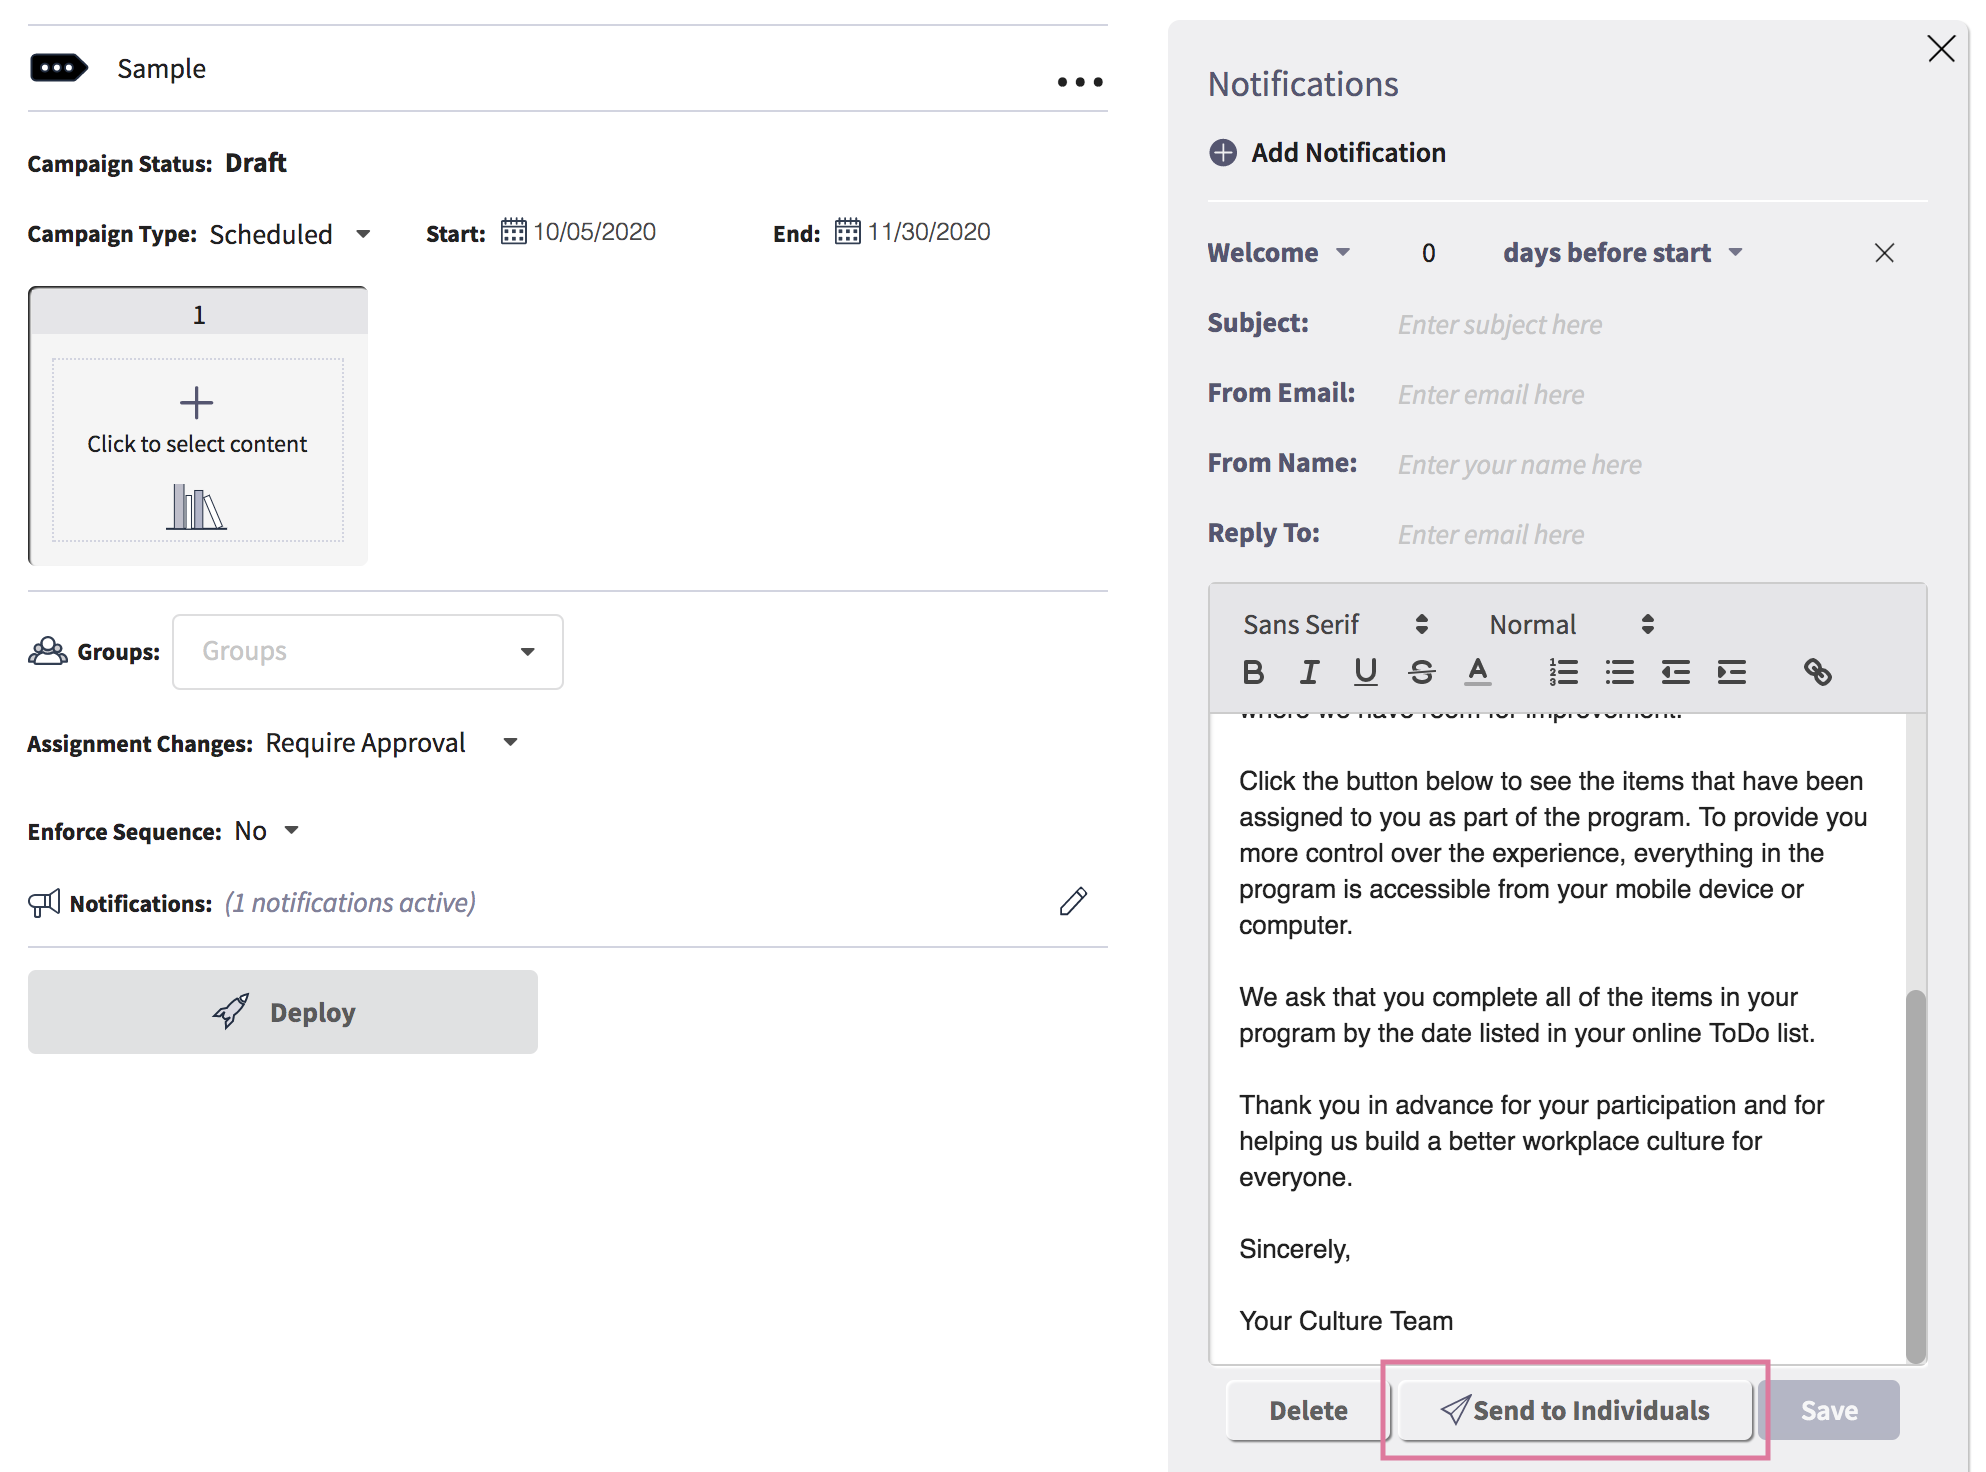Click the Start date 10/05/2020

[594, 232]
